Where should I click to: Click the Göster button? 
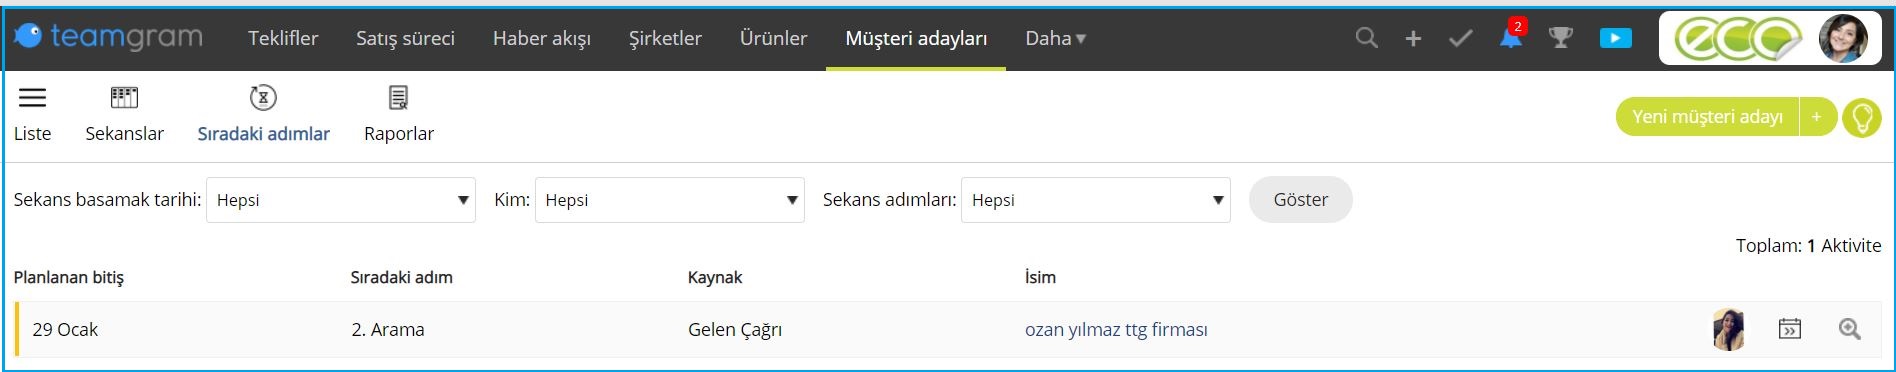coord(1301,200)
